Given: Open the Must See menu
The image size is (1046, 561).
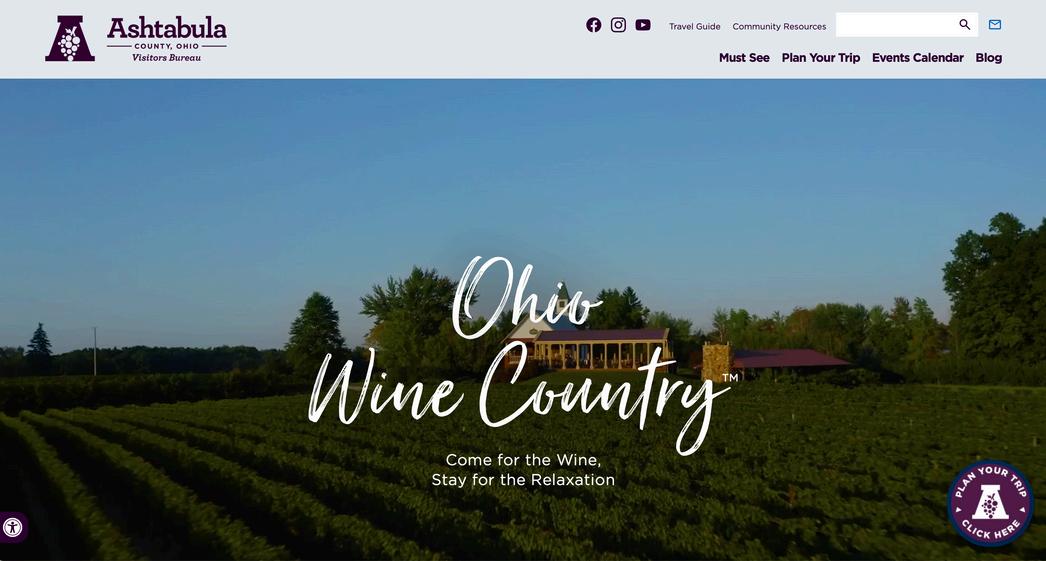Looking at the screenshot, I should pos(744,58).
